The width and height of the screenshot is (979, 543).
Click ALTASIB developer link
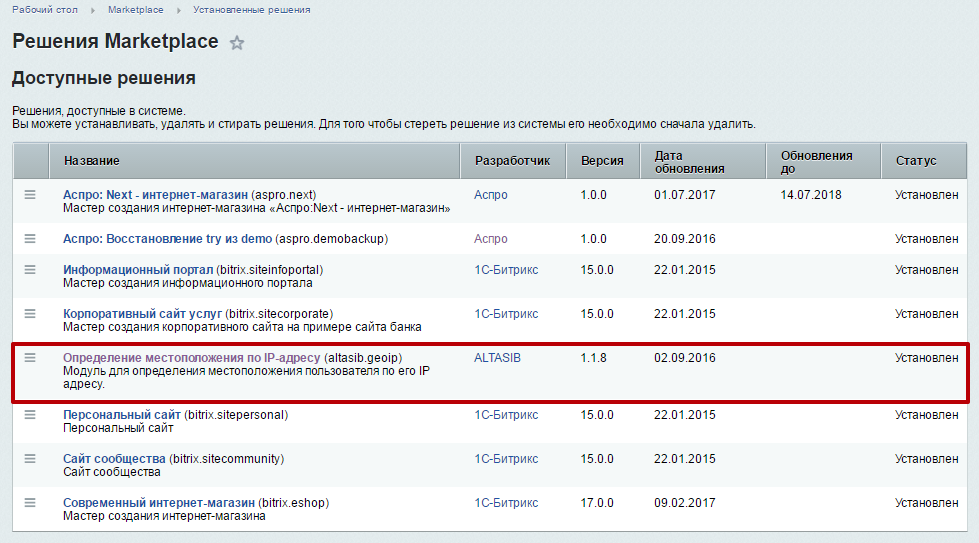pos(498,358)
